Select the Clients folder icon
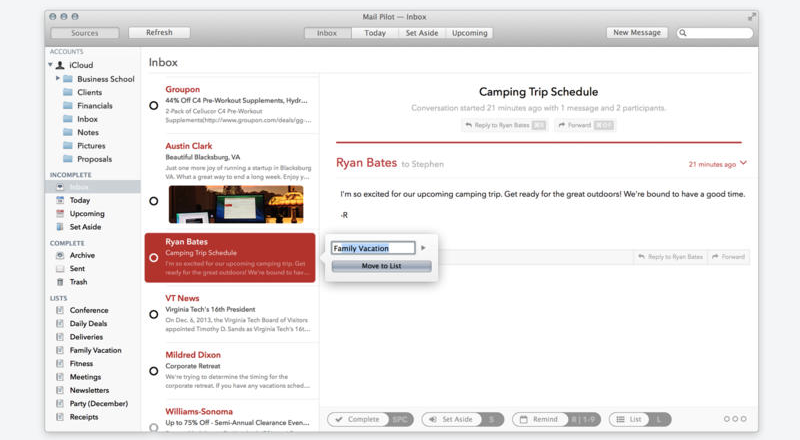 [67, 92]
